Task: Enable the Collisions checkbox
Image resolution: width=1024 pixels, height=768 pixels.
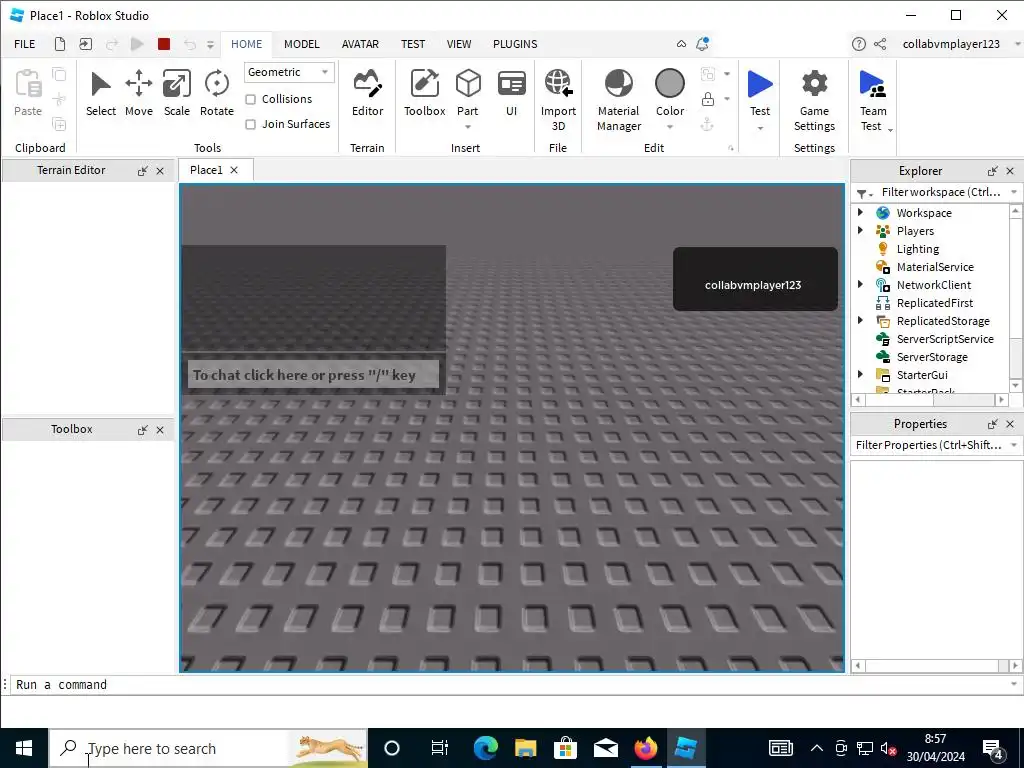Action: 250,99
